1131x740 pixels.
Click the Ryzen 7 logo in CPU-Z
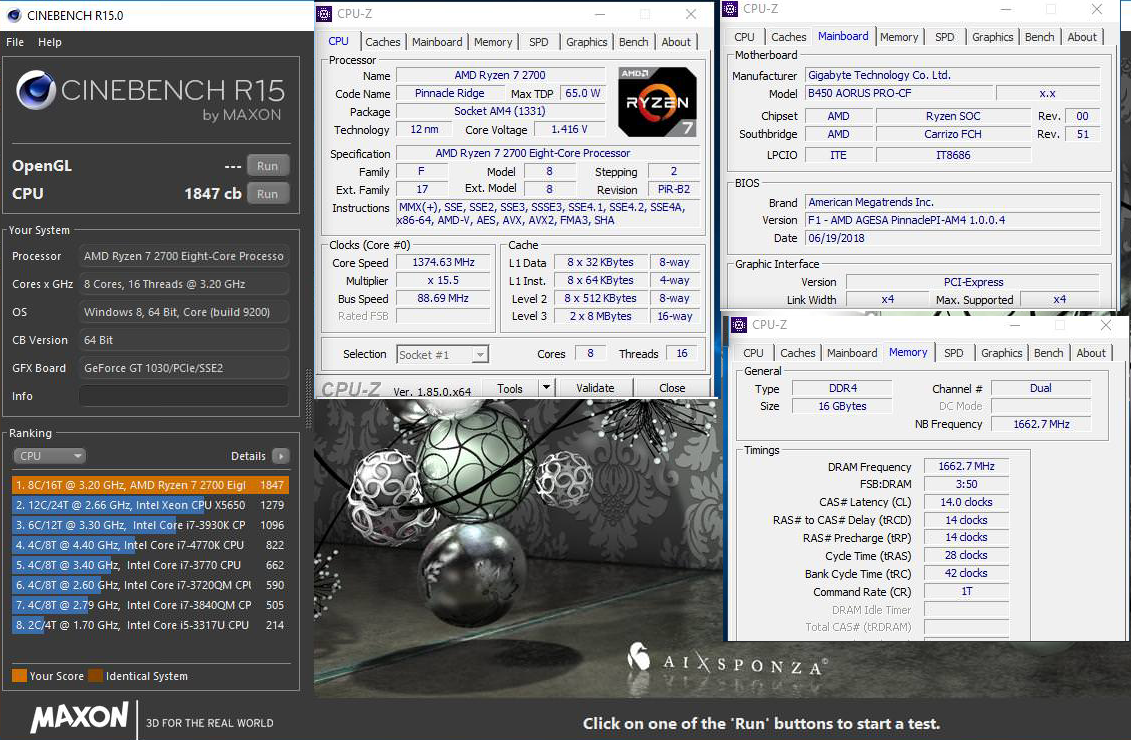(x=657, y=102)
